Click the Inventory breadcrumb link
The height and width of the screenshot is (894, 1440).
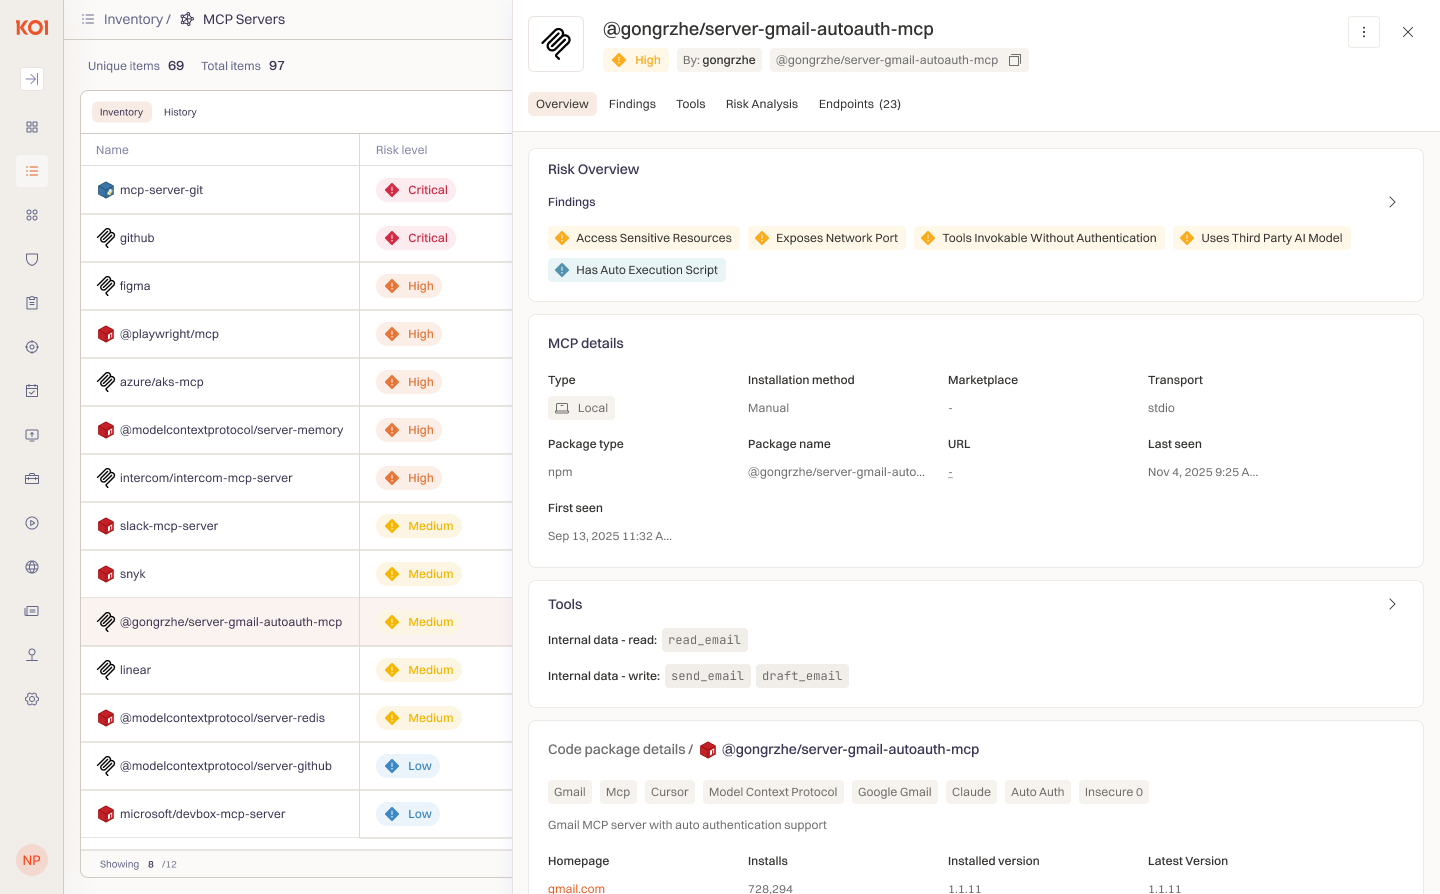133,19
